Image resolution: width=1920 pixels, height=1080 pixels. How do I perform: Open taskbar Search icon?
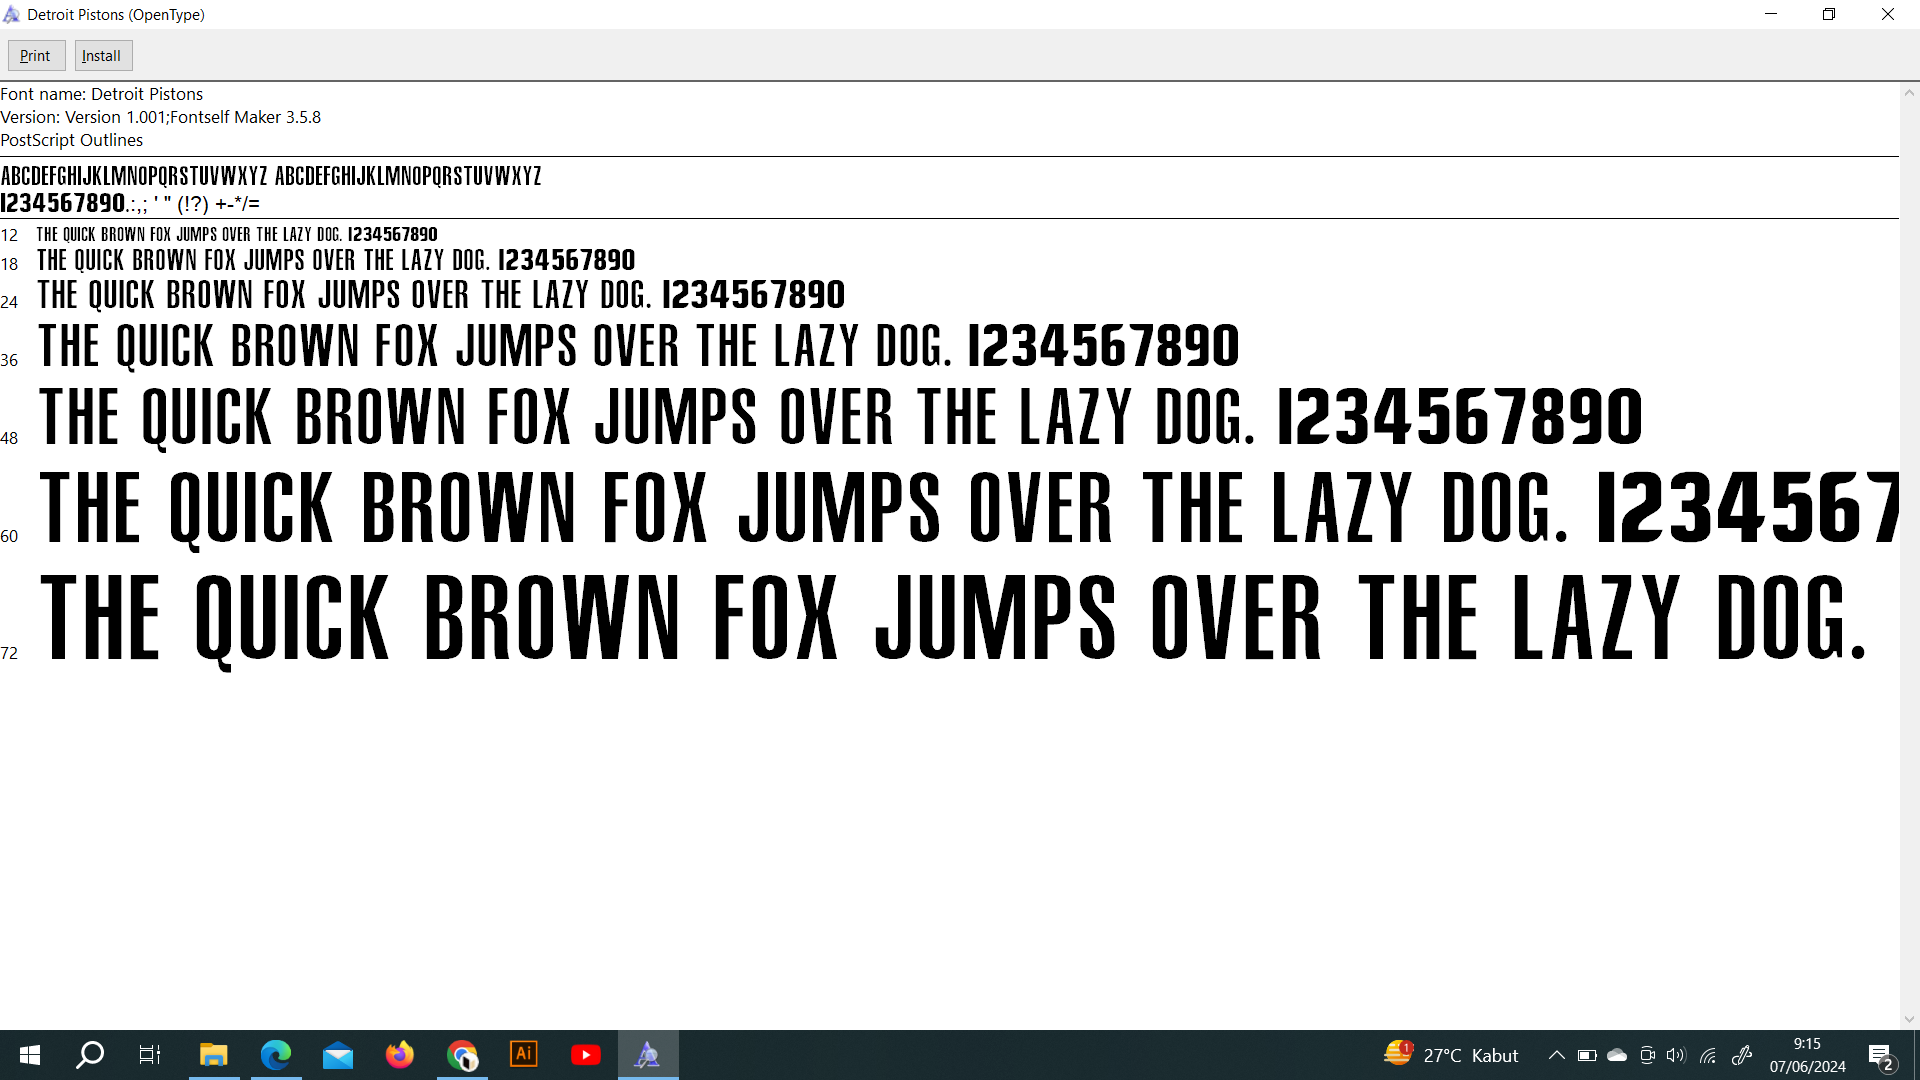[90, 1055]
